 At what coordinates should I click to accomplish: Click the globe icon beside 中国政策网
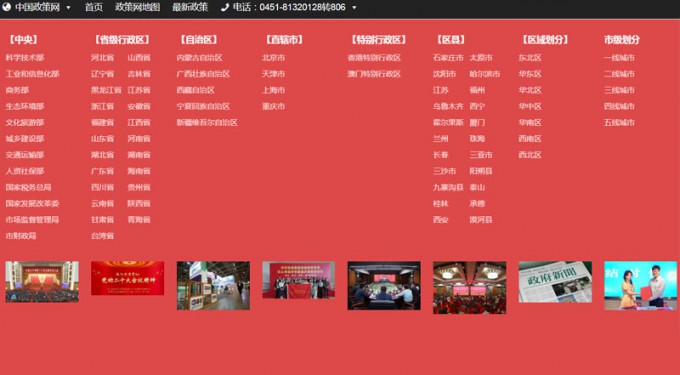click(7, 7)
